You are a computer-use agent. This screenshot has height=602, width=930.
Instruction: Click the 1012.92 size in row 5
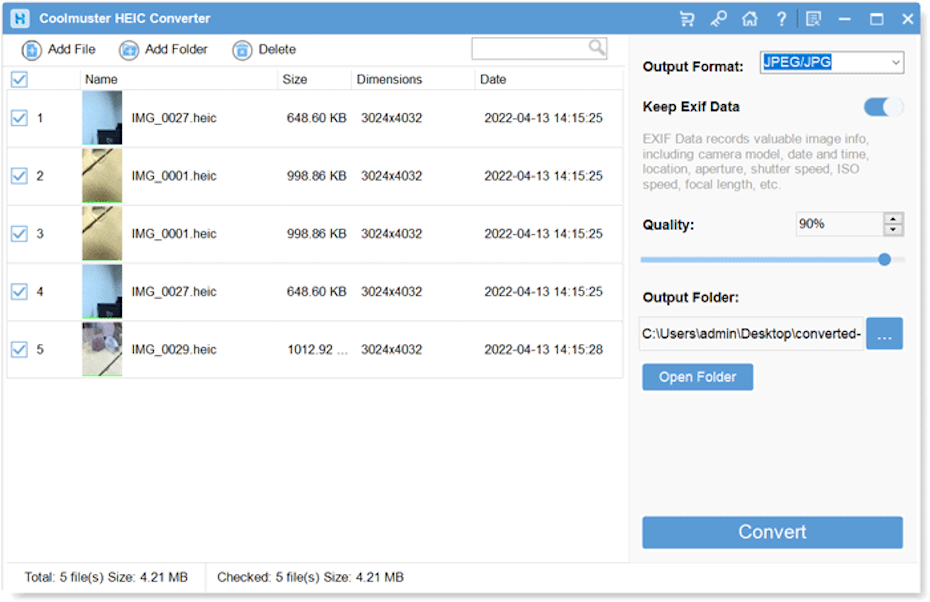click(x=317, y=349)
